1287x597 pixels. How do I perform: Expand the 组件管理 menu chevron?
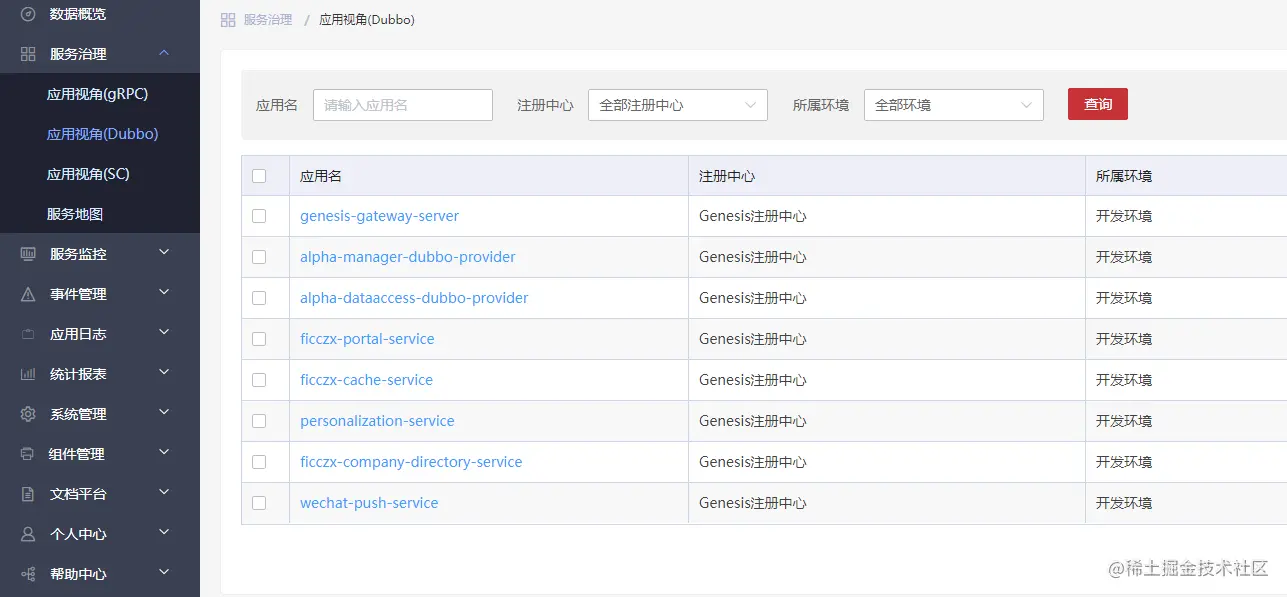164,453
